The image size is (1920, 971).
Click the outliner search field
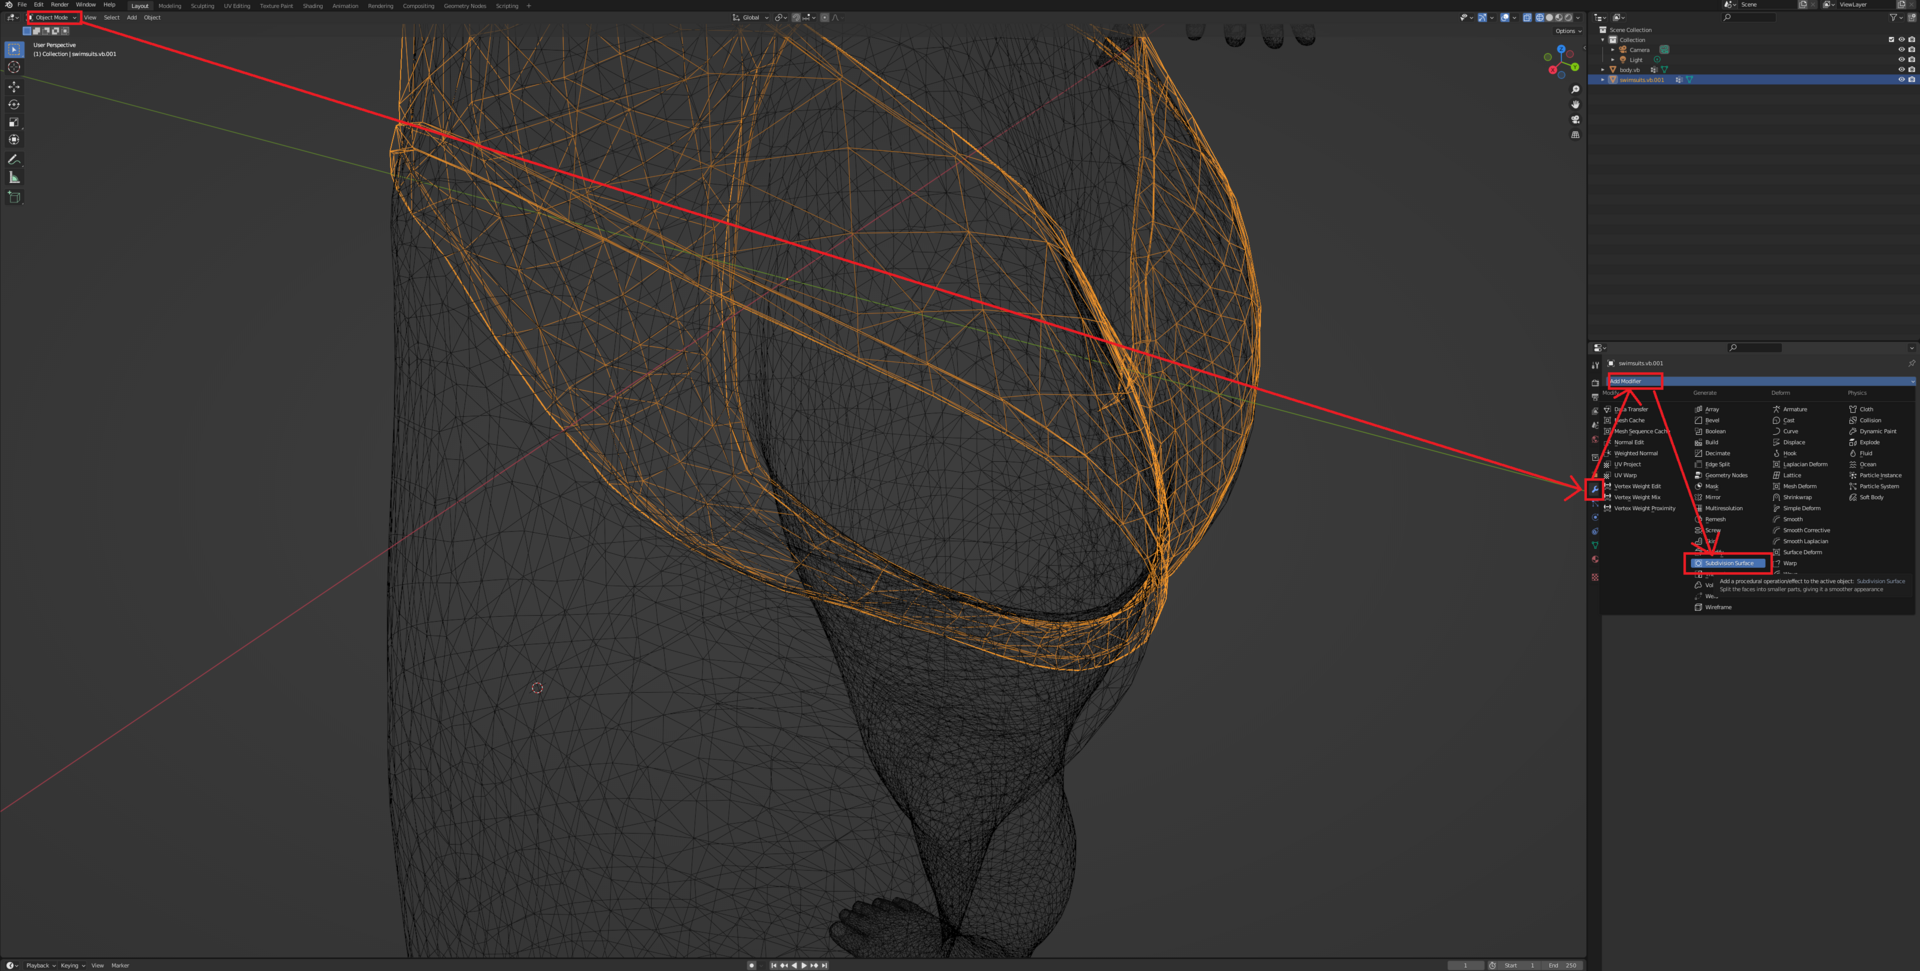pos(1748,17)
